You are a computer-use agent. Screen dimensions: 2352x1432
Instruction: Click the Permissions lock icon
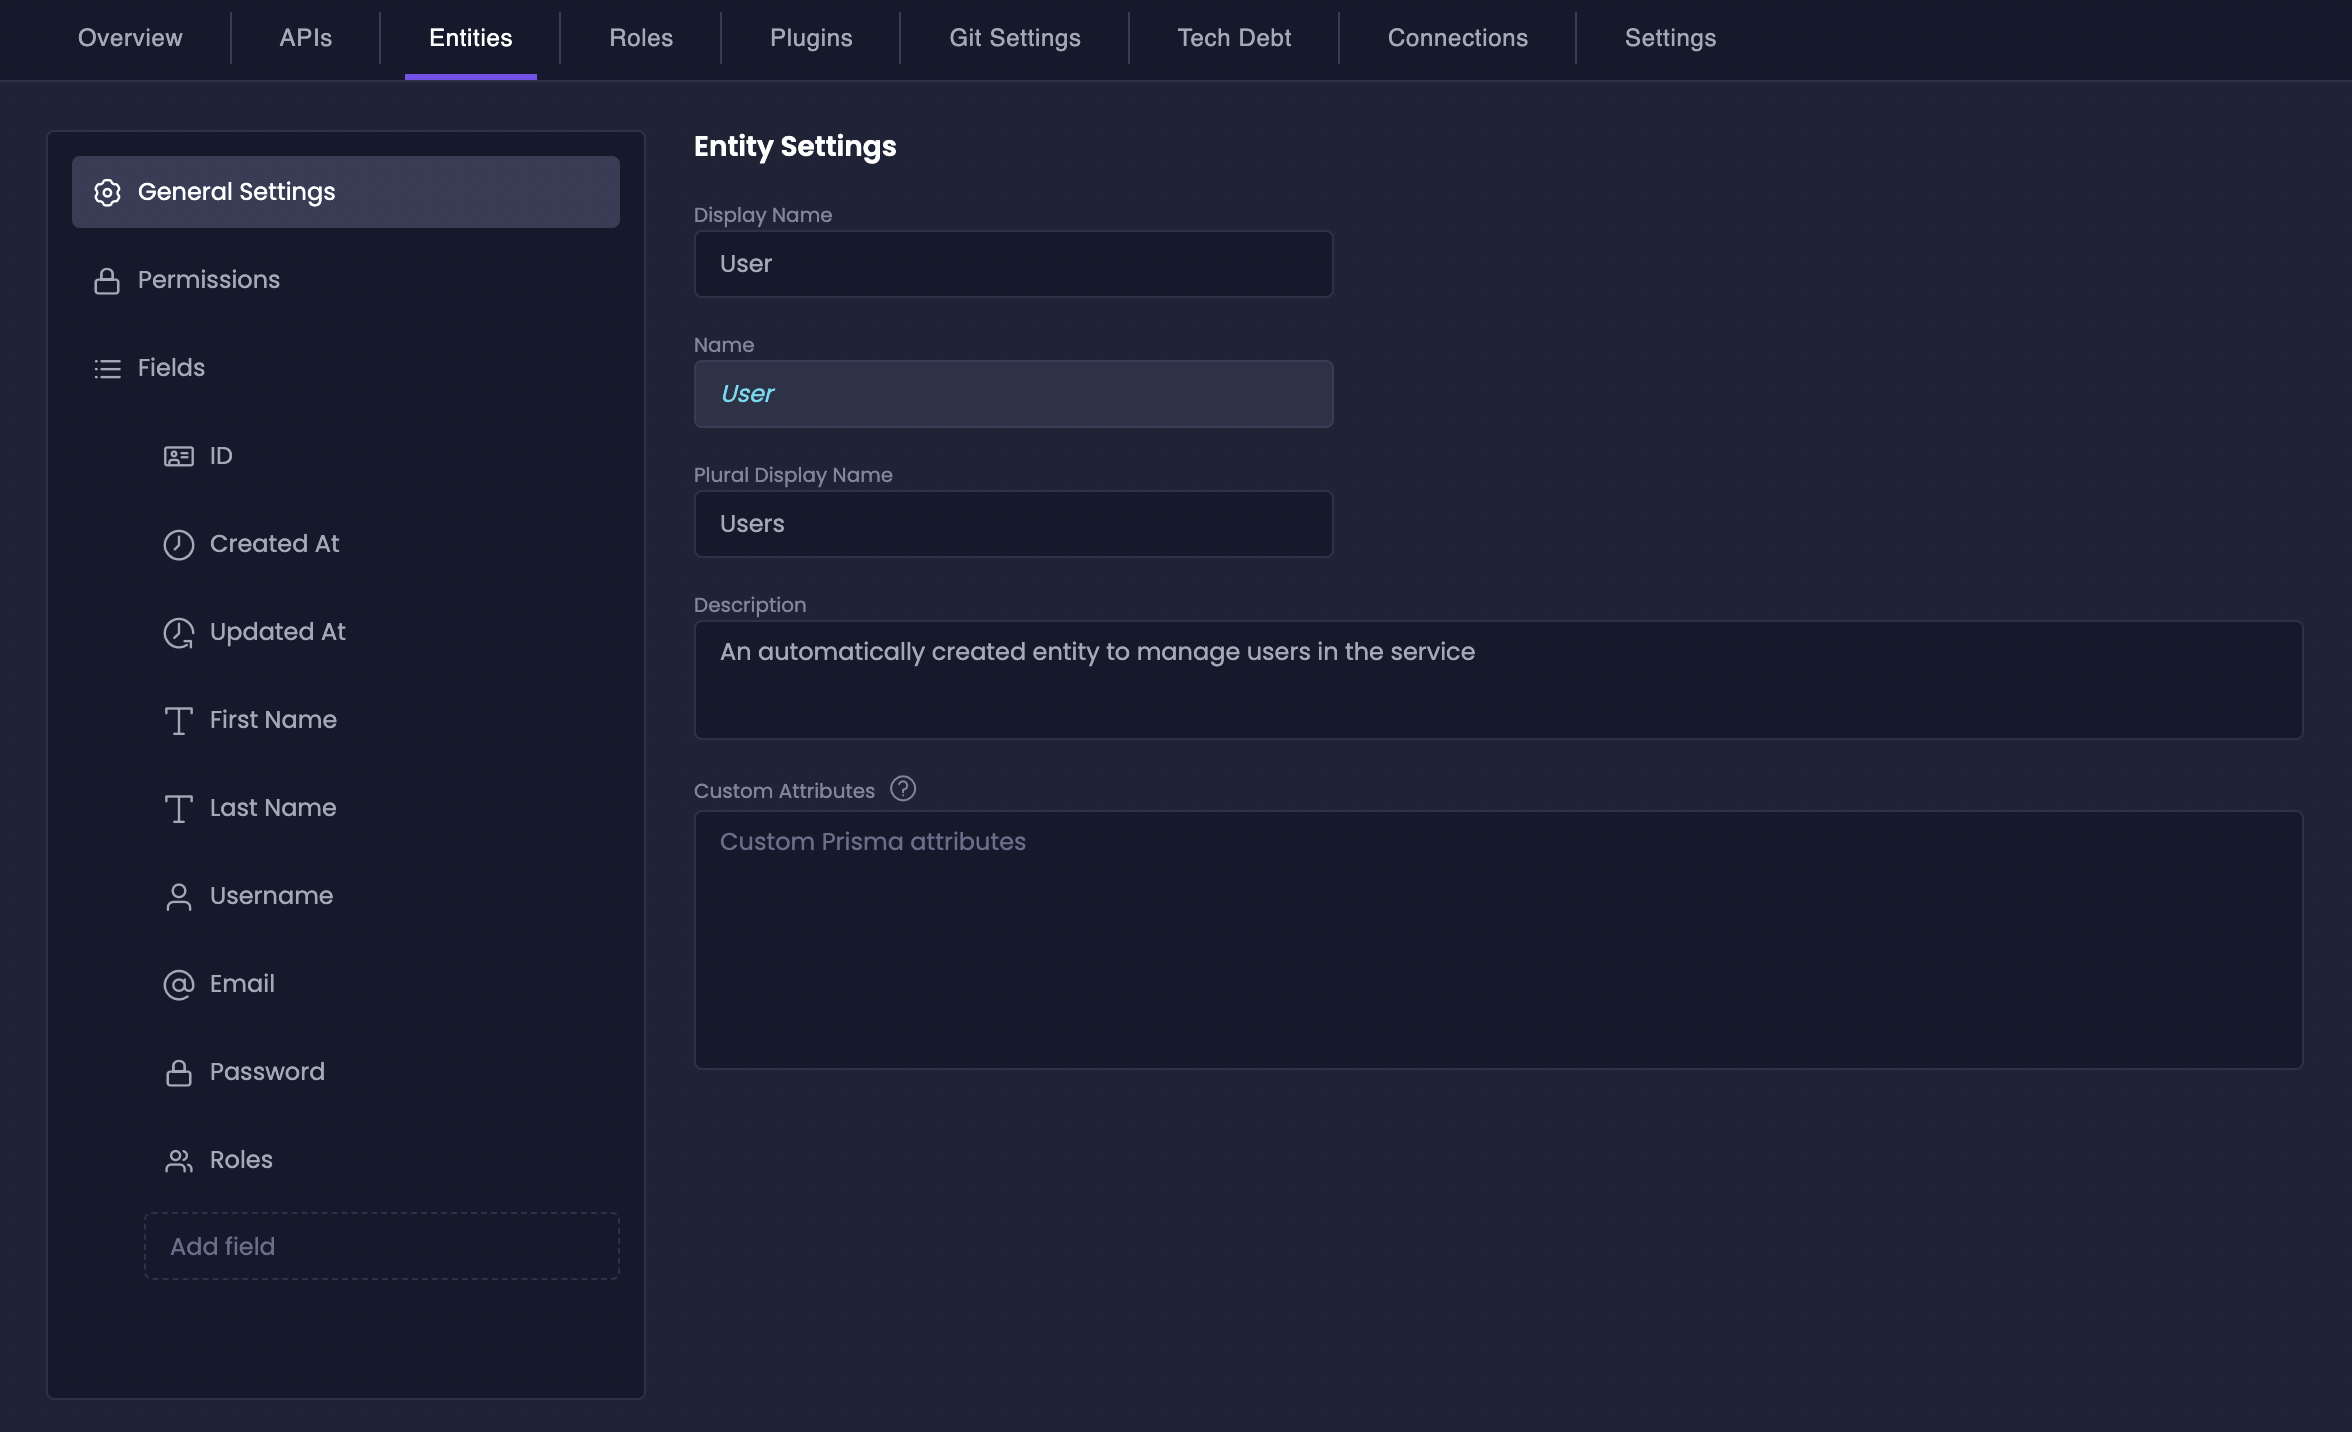click(x=107, y=281)
